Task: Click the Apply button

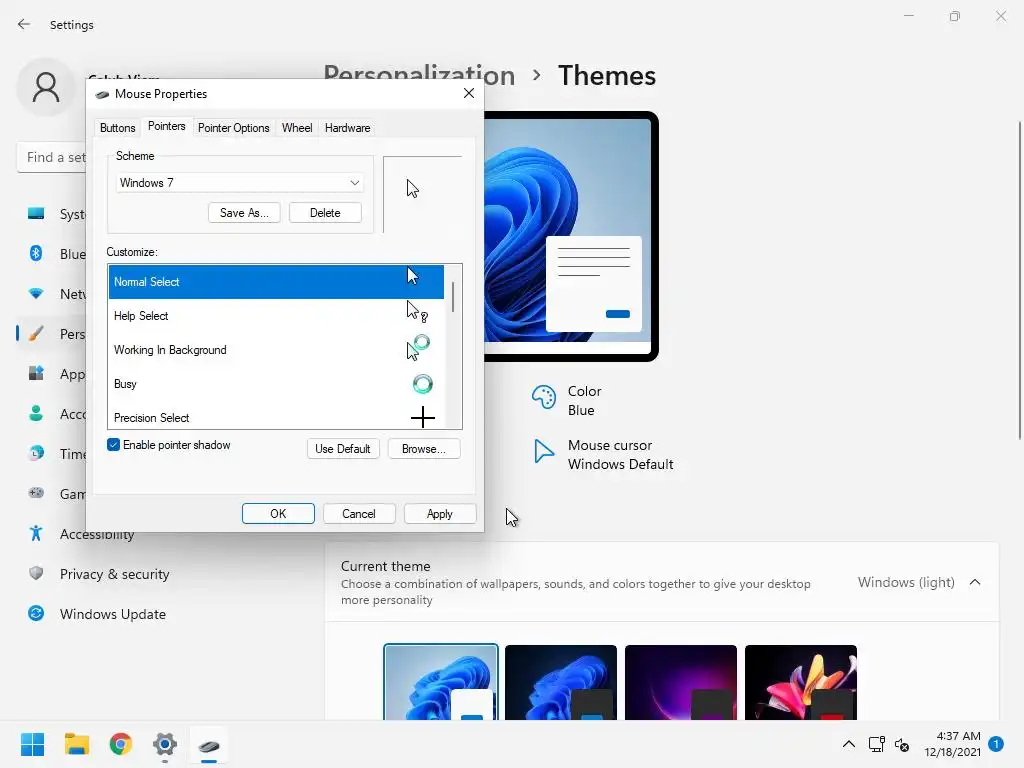Action: coord(440,514)
